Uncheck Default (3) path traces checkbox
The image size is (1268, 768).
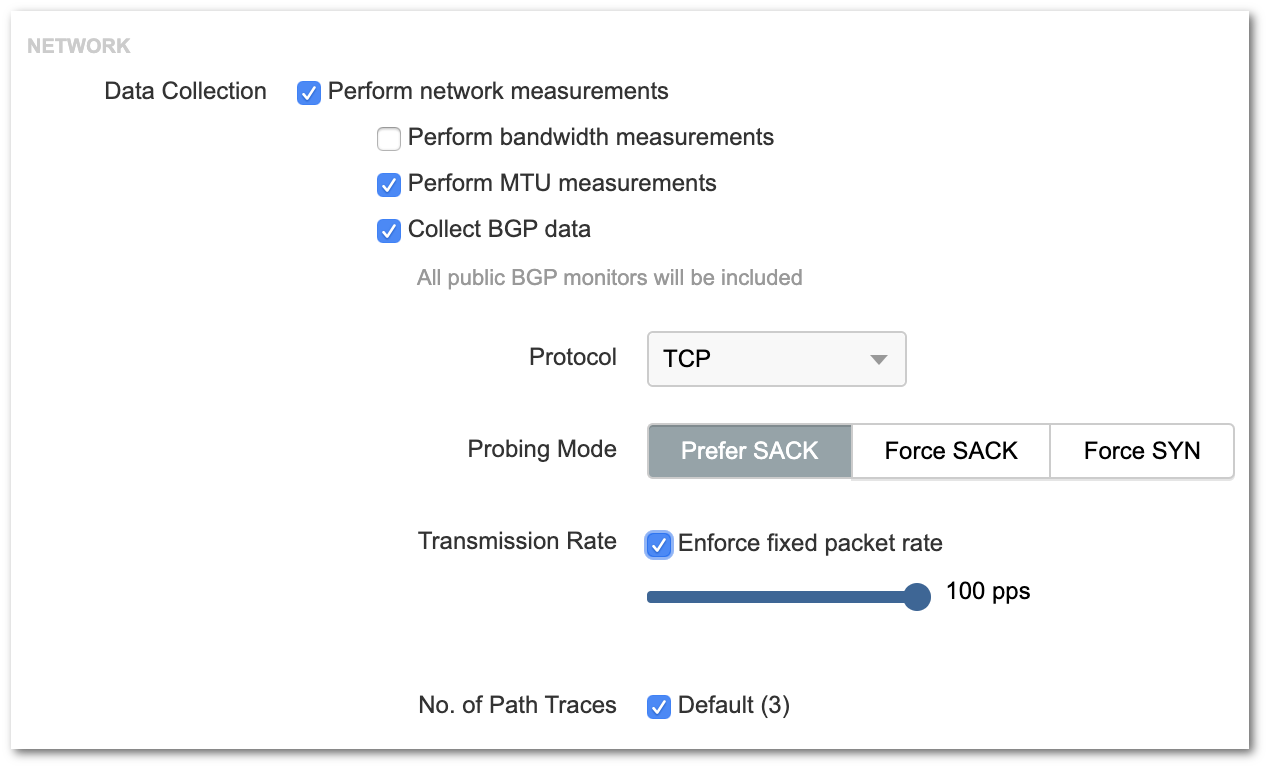[x=659, y=707]
